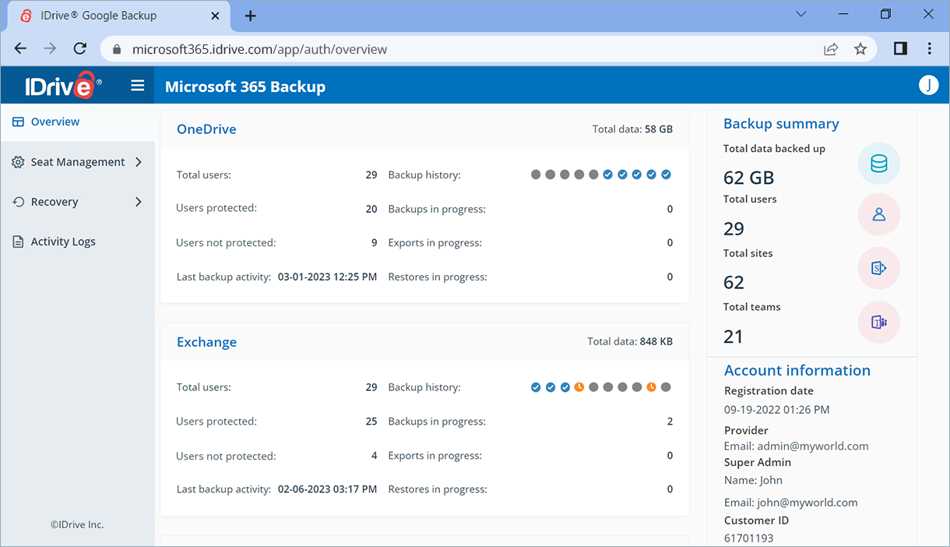Close the IDrive Google Backup tab
This screenshot has width=950, height=547.
pos(215,16)
